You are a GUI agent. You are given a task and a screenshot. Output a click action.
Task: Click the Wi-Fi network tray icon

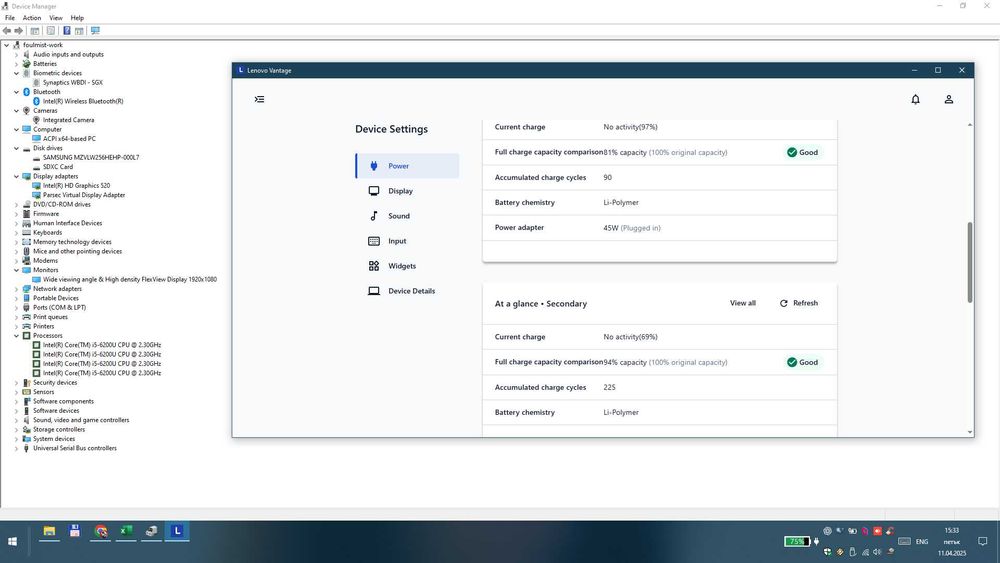coord(865,552)
